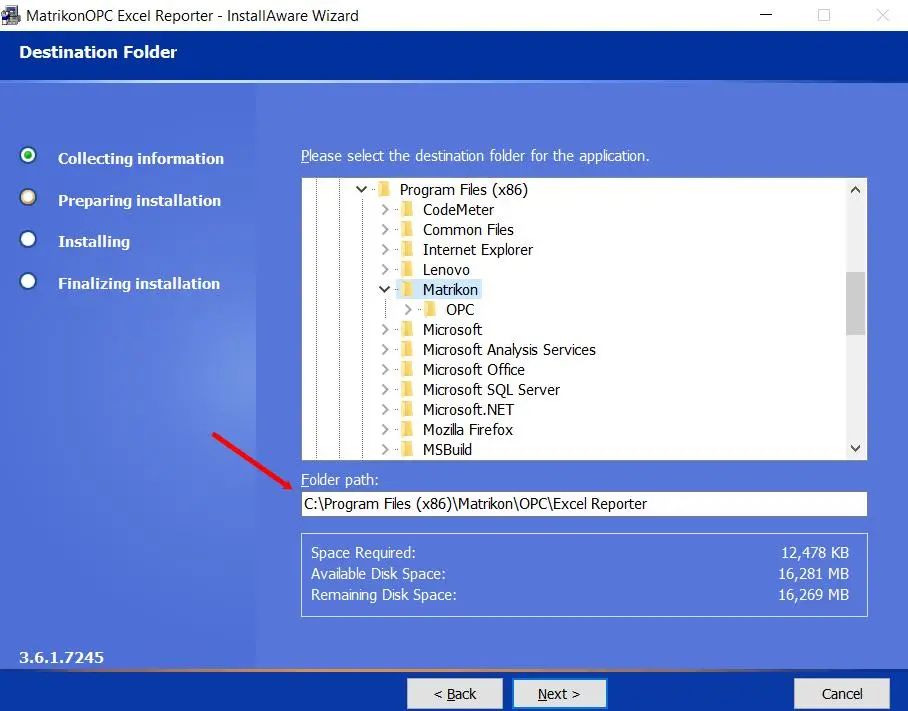Click the version number 3.6.1.7245
This screenshot has width=908, height=711.
[61, 658]
